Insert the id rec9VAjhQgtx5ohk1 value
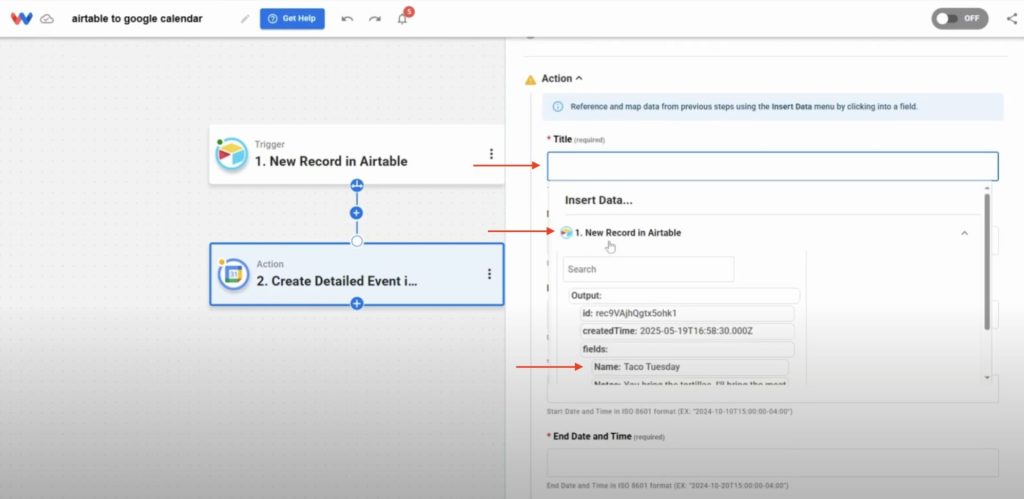 (687, 313)
